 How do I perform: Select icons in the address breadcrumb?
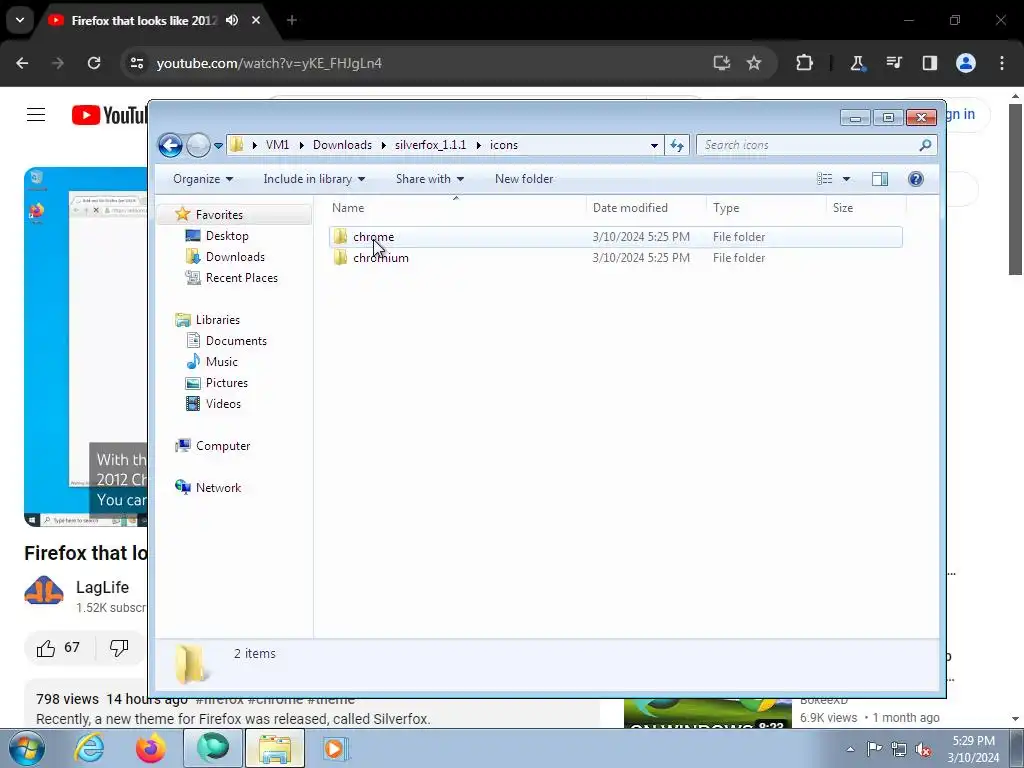(x=504, y=145)
